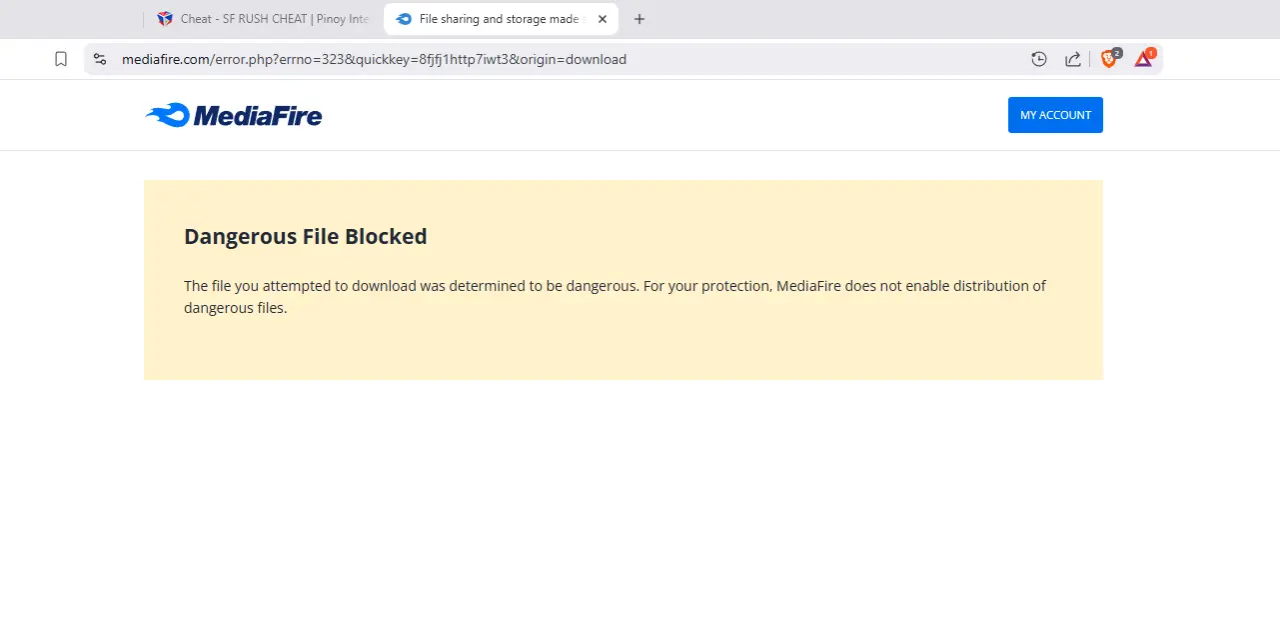Click the dangerous file explanation paragraph
Viewport: 1280px width, 624px height.
[x=615, y=297]
